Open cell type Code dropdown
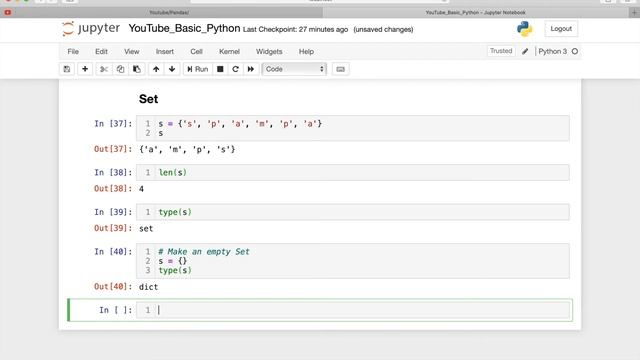640x360 pixels. click(x=294, y=69)
